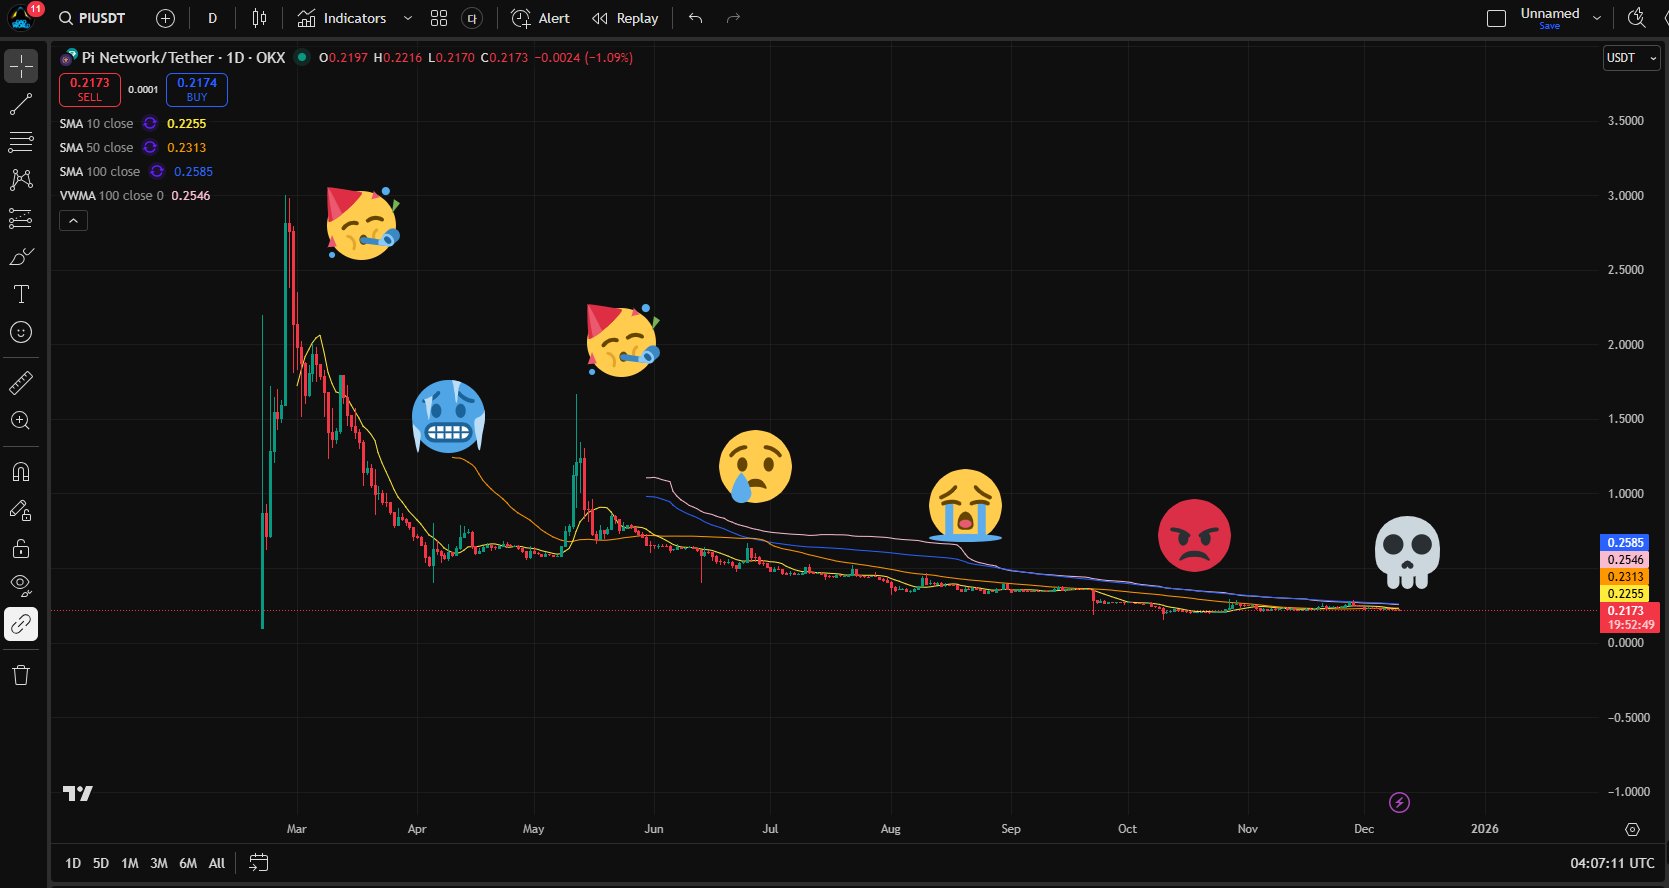The image size is (1669, 888).
Task: Open the candlestick chart style picker
Action: tap(259, 18)
